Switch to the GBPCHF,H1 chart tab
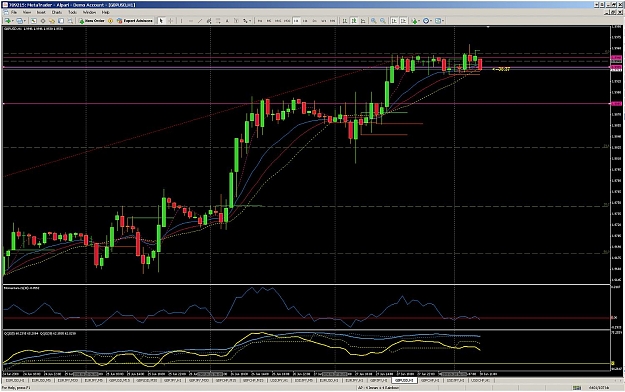 [430, 381]
